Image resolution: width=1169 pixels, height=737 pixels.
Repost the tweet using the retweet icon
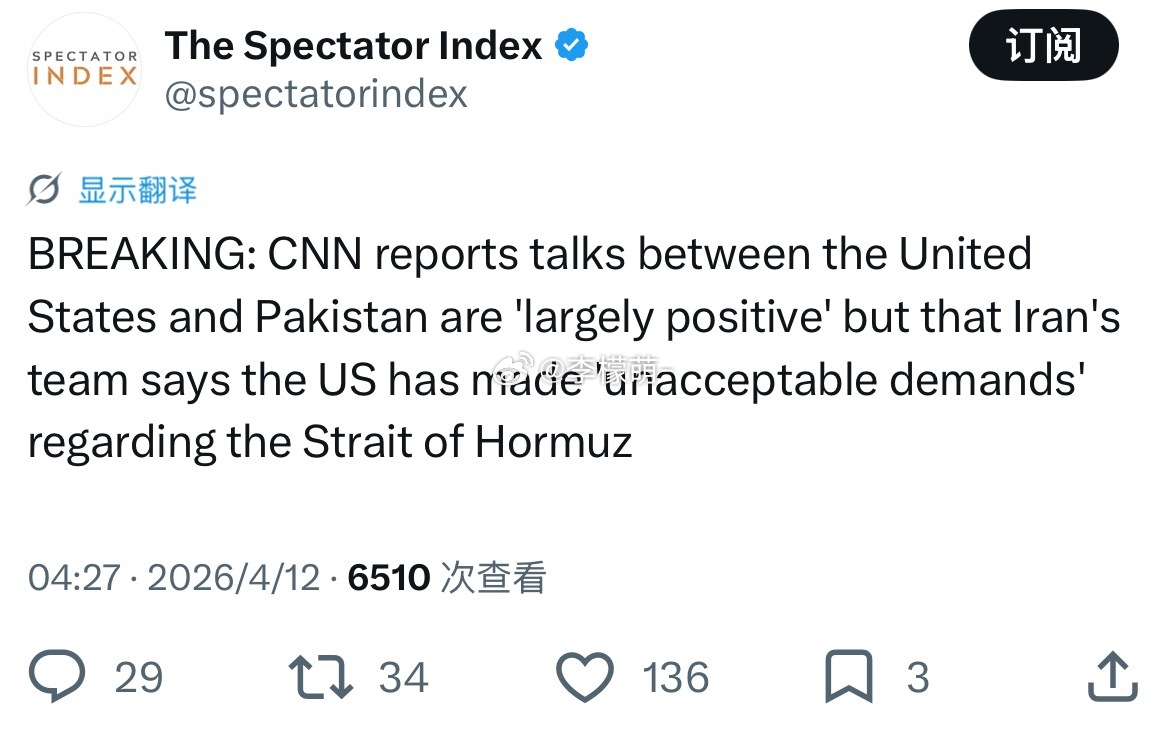tap(320, 676)
